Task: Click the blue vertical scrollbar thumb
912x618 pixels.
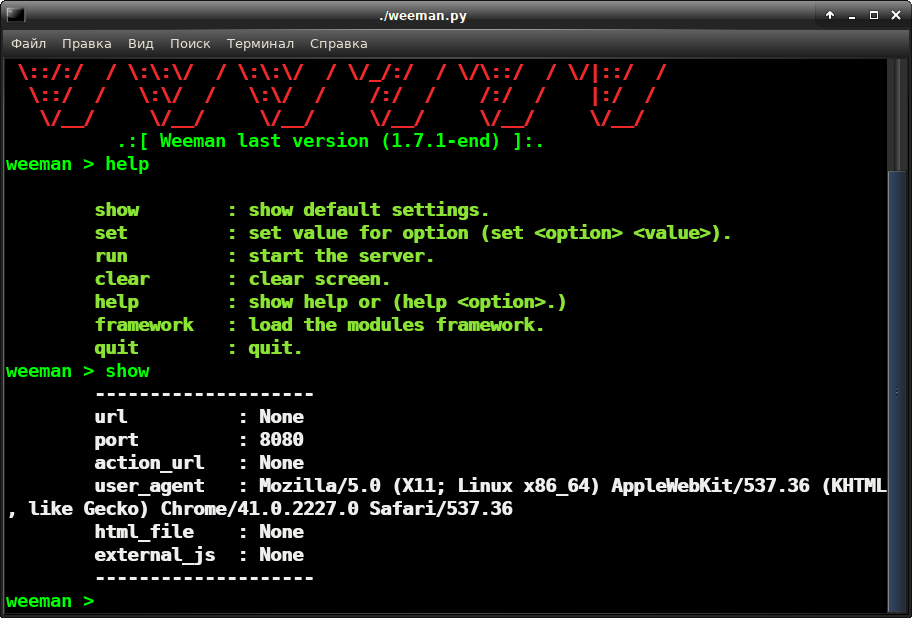Action: (896, 390)
